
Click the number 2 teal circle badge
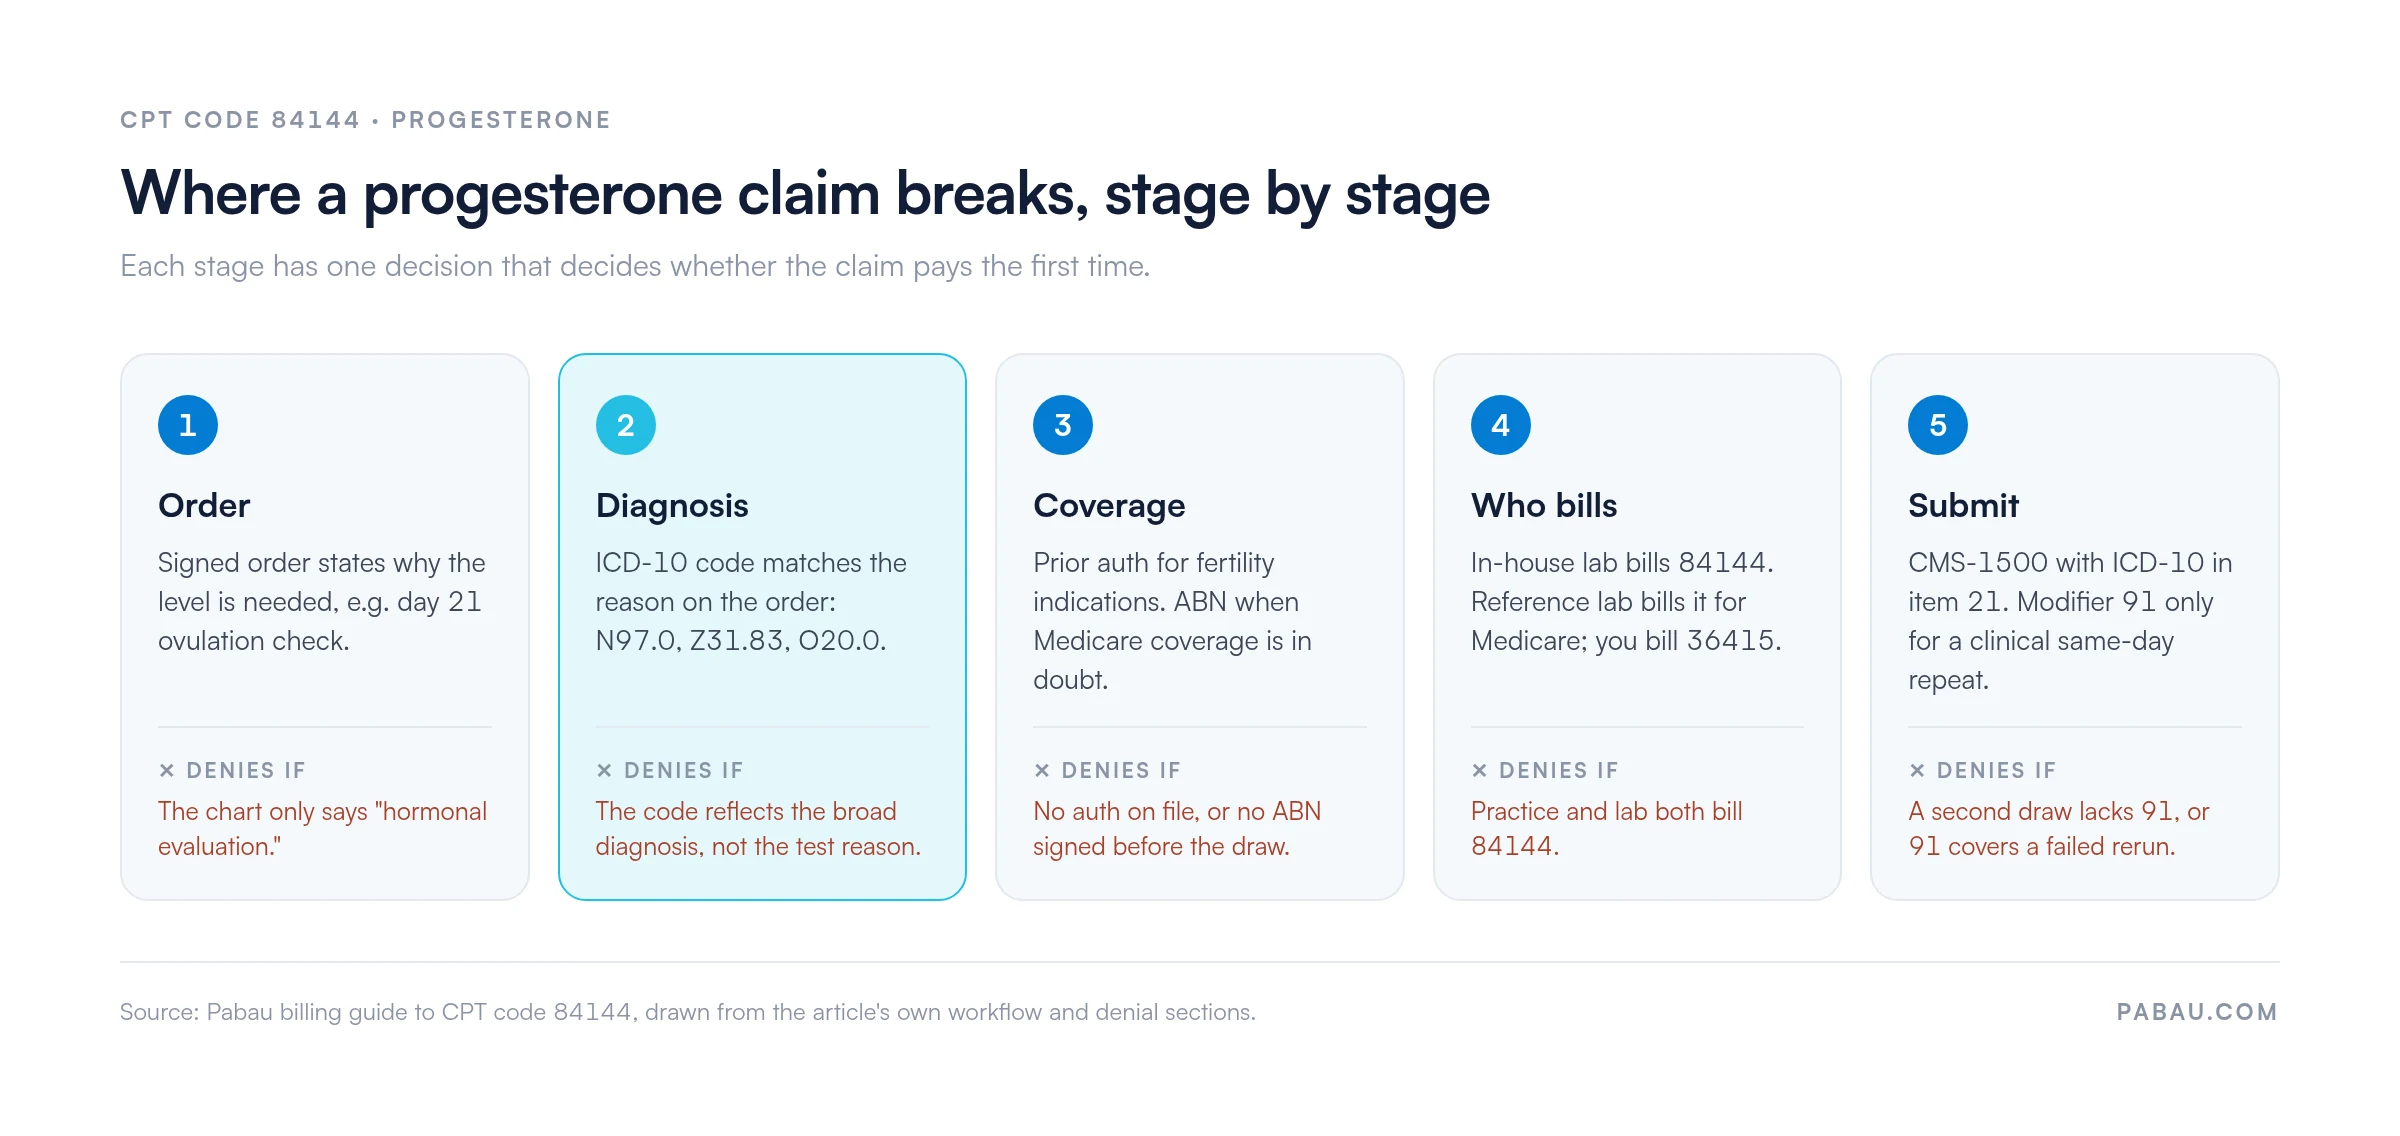pos(626,425)
